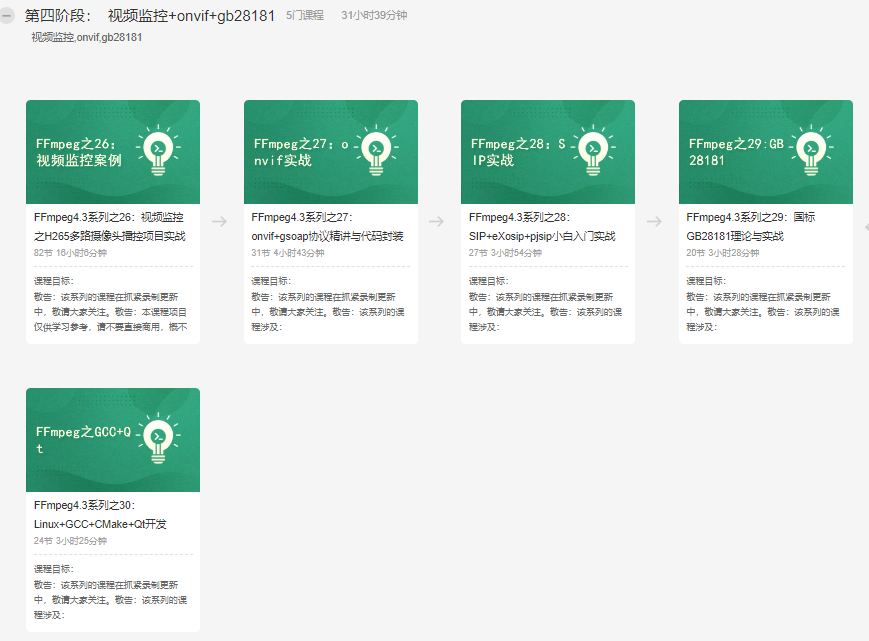Click the light bulb icon on GB28181 card
This screenshot has width=869, height=641.
(809, 148)
